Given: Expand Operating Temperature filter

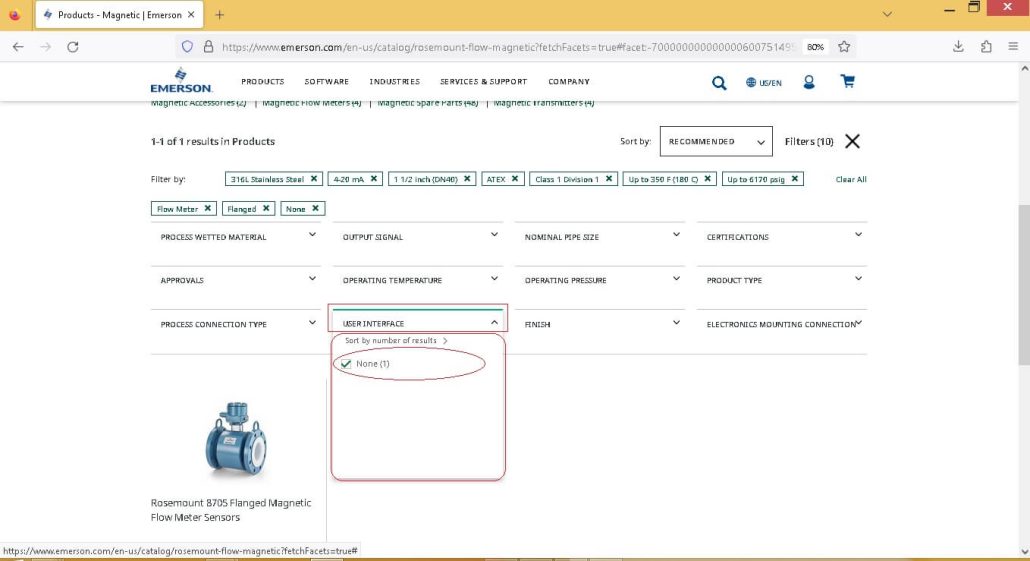Looking at the screenshot, I should [x=418, y=280].
